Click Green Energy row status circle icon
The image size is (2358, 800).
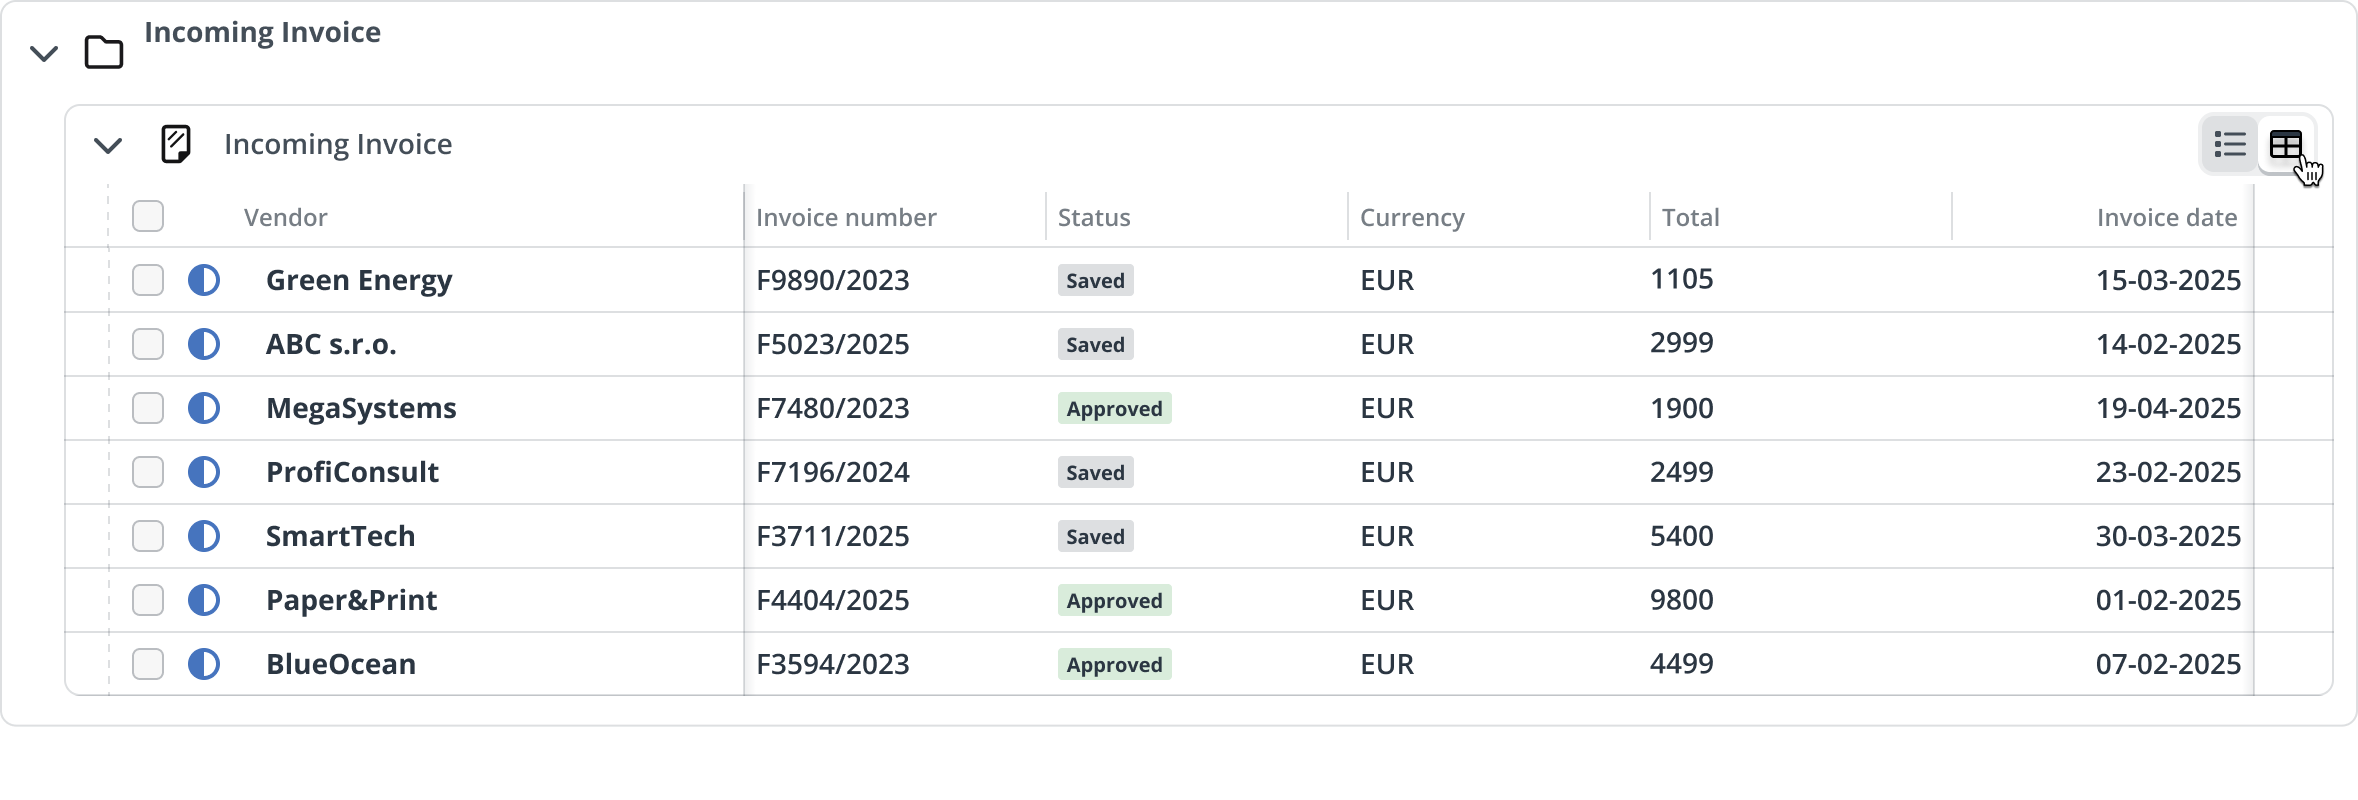coord(204,280)
